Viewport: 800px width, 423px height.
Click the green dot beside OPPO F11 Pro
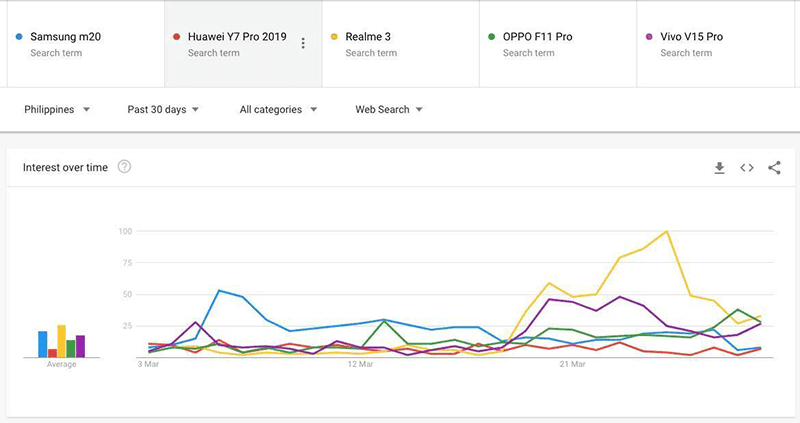point(491,37)
